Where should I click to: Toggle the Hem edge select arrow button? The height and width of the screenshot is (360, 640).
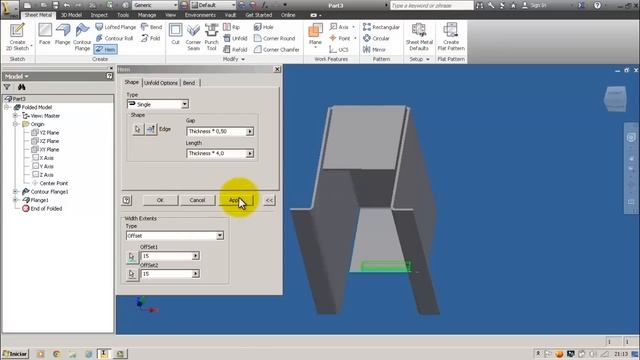[x=138, y=129]
